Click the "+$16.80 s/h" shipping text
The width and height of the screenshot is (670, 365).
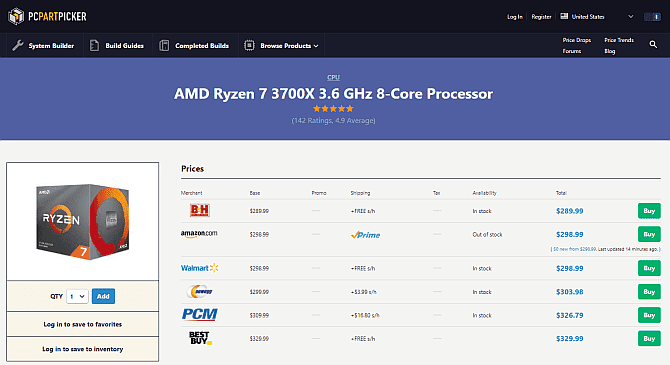point(365,315)
